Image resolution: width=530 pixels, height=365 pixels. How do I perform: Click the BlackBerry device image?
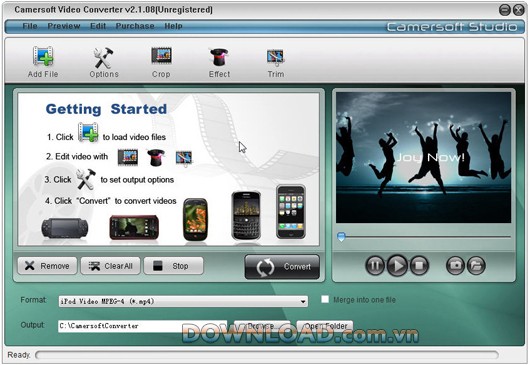(x=246, y=216)
